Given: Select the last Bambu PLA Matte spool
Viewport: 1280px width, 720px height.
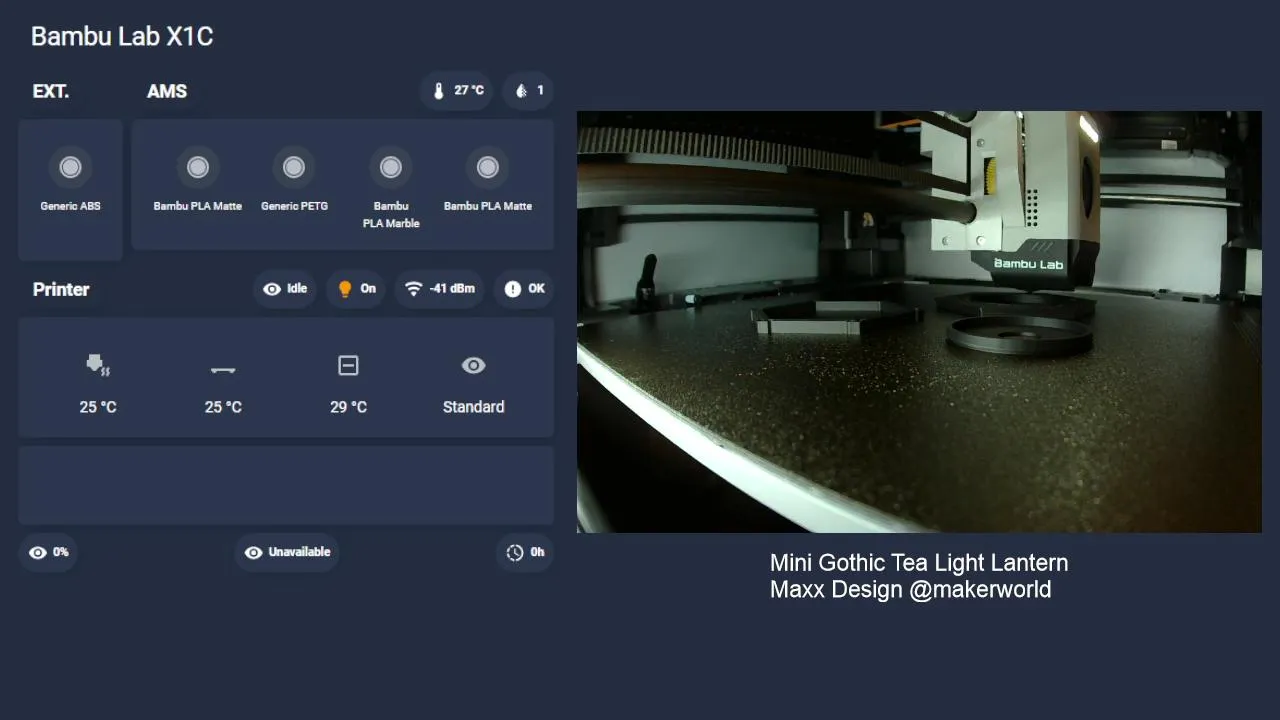Looking at the screenshot, I should click(x=488, y=167).
